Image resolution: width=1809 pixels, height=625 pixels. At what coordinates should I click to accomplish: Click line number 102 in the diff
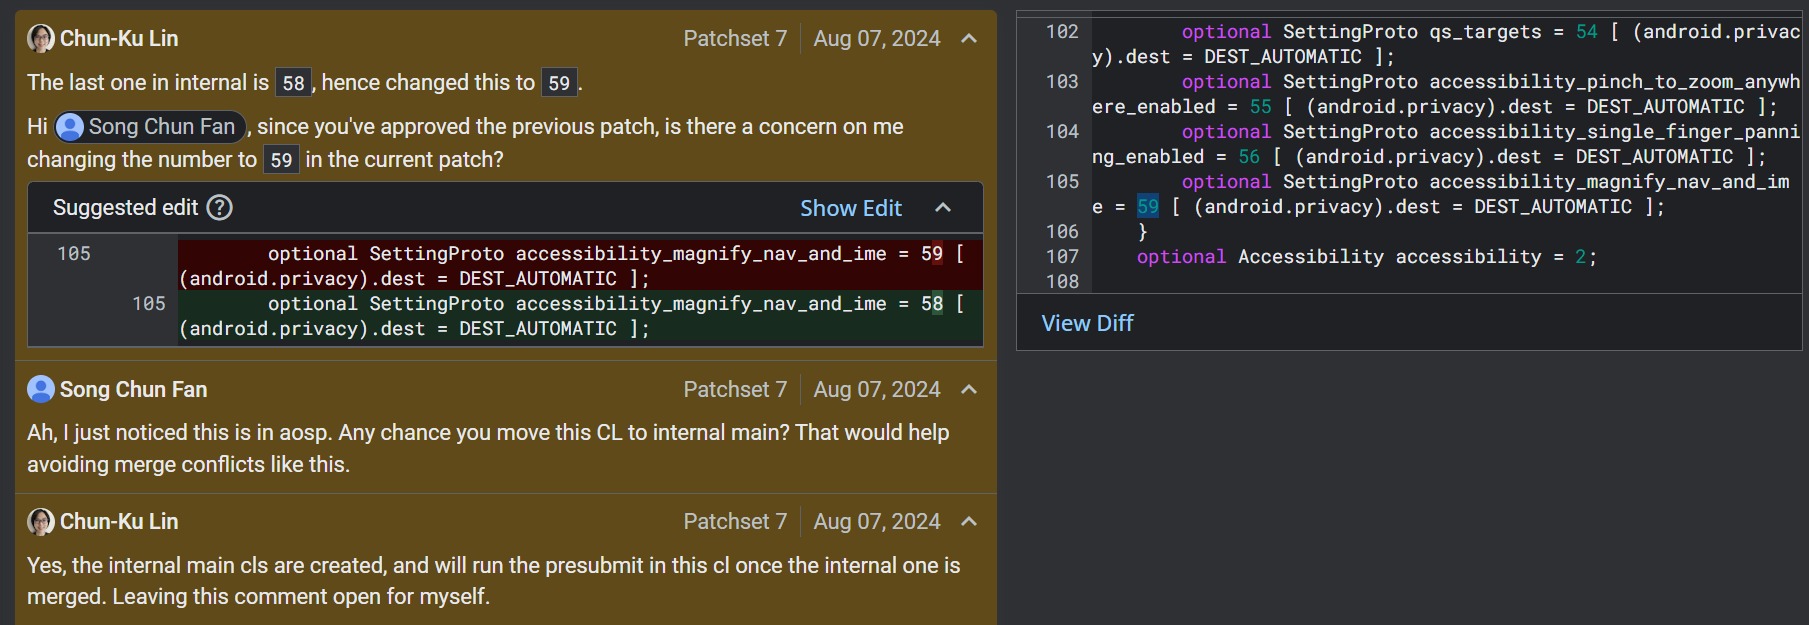(1062, 32)
